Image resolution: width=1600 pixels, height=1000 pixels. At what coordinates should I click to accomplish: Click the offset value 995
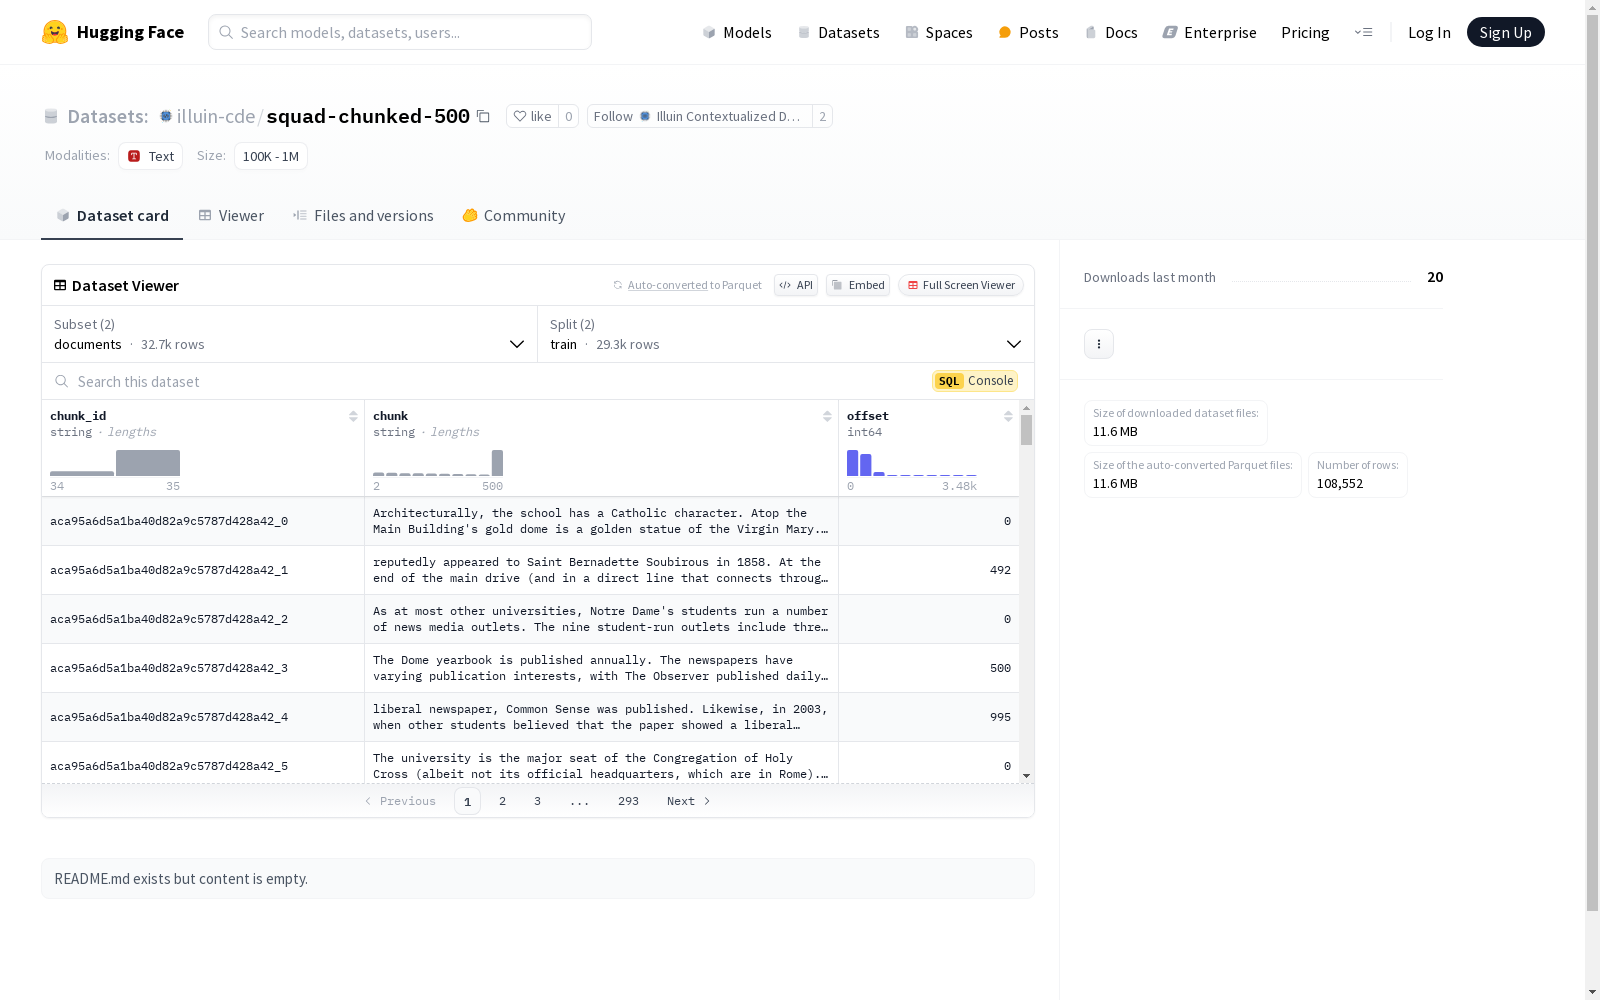1000,717
